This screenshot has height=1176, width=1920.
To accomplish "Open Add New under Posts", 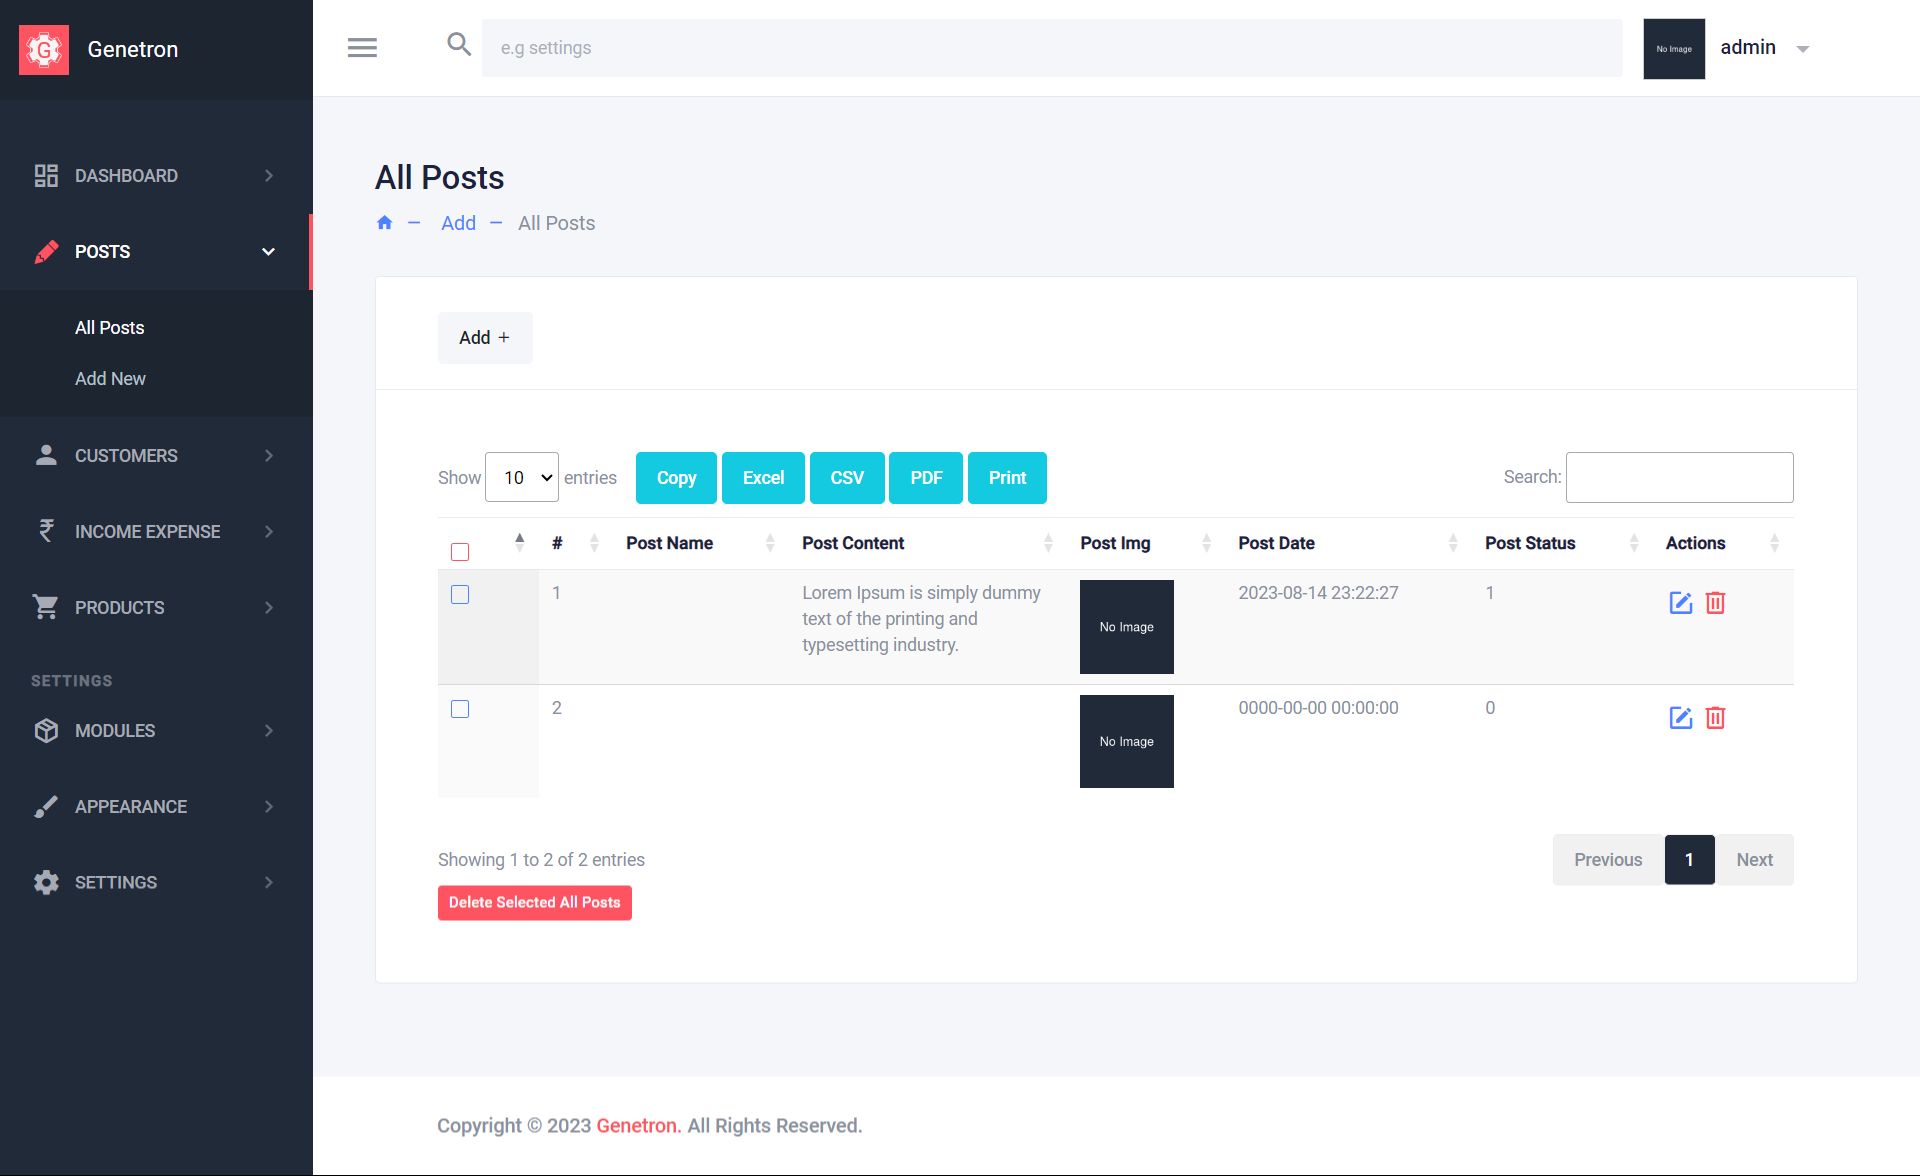I will 110,379.
